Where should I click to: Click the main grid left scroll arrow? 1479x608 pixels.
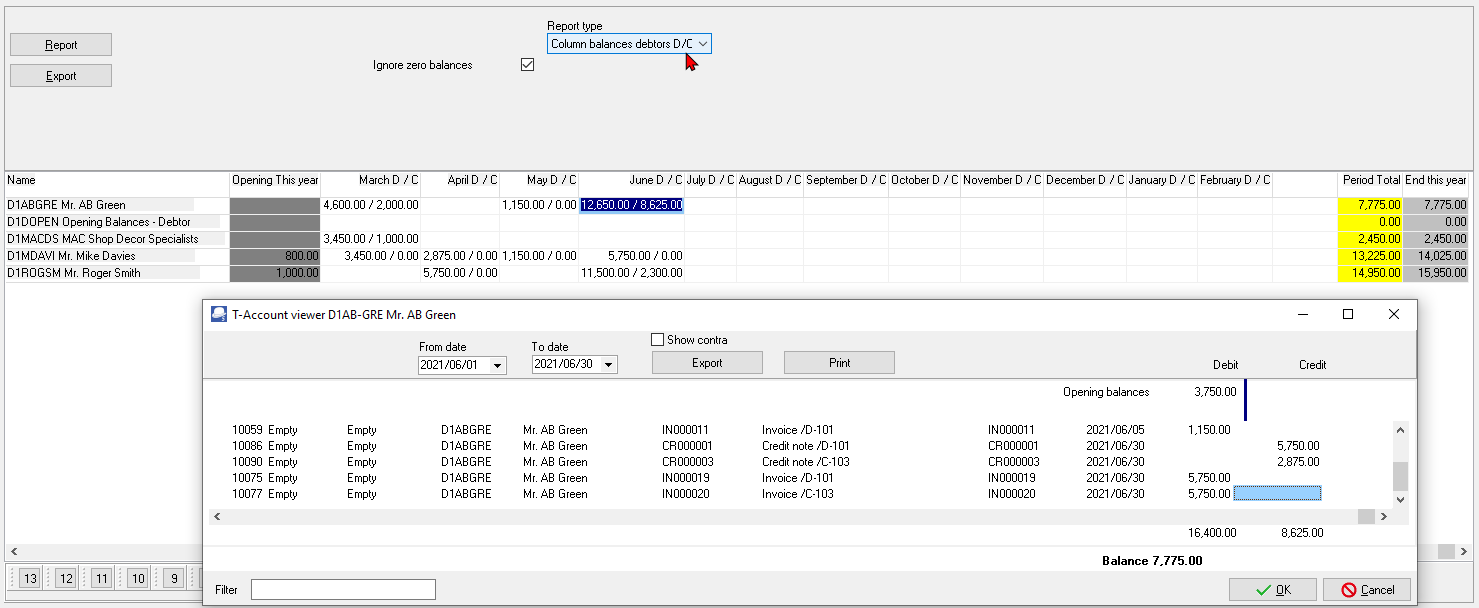[14, 552]
